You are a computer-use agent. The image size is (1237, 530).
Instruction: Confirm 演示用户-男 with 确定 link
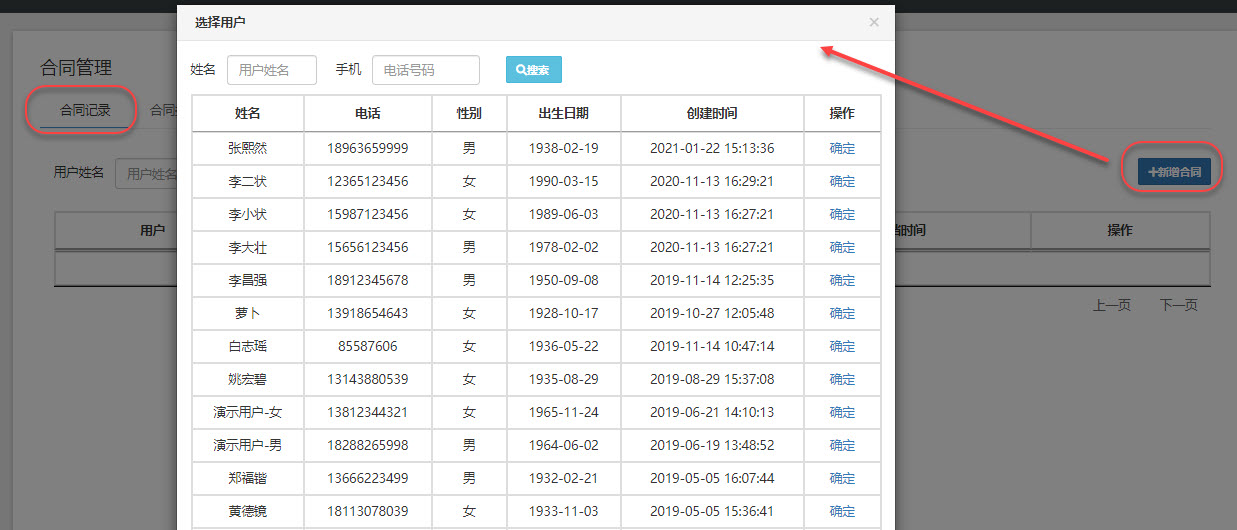[842, 445]
